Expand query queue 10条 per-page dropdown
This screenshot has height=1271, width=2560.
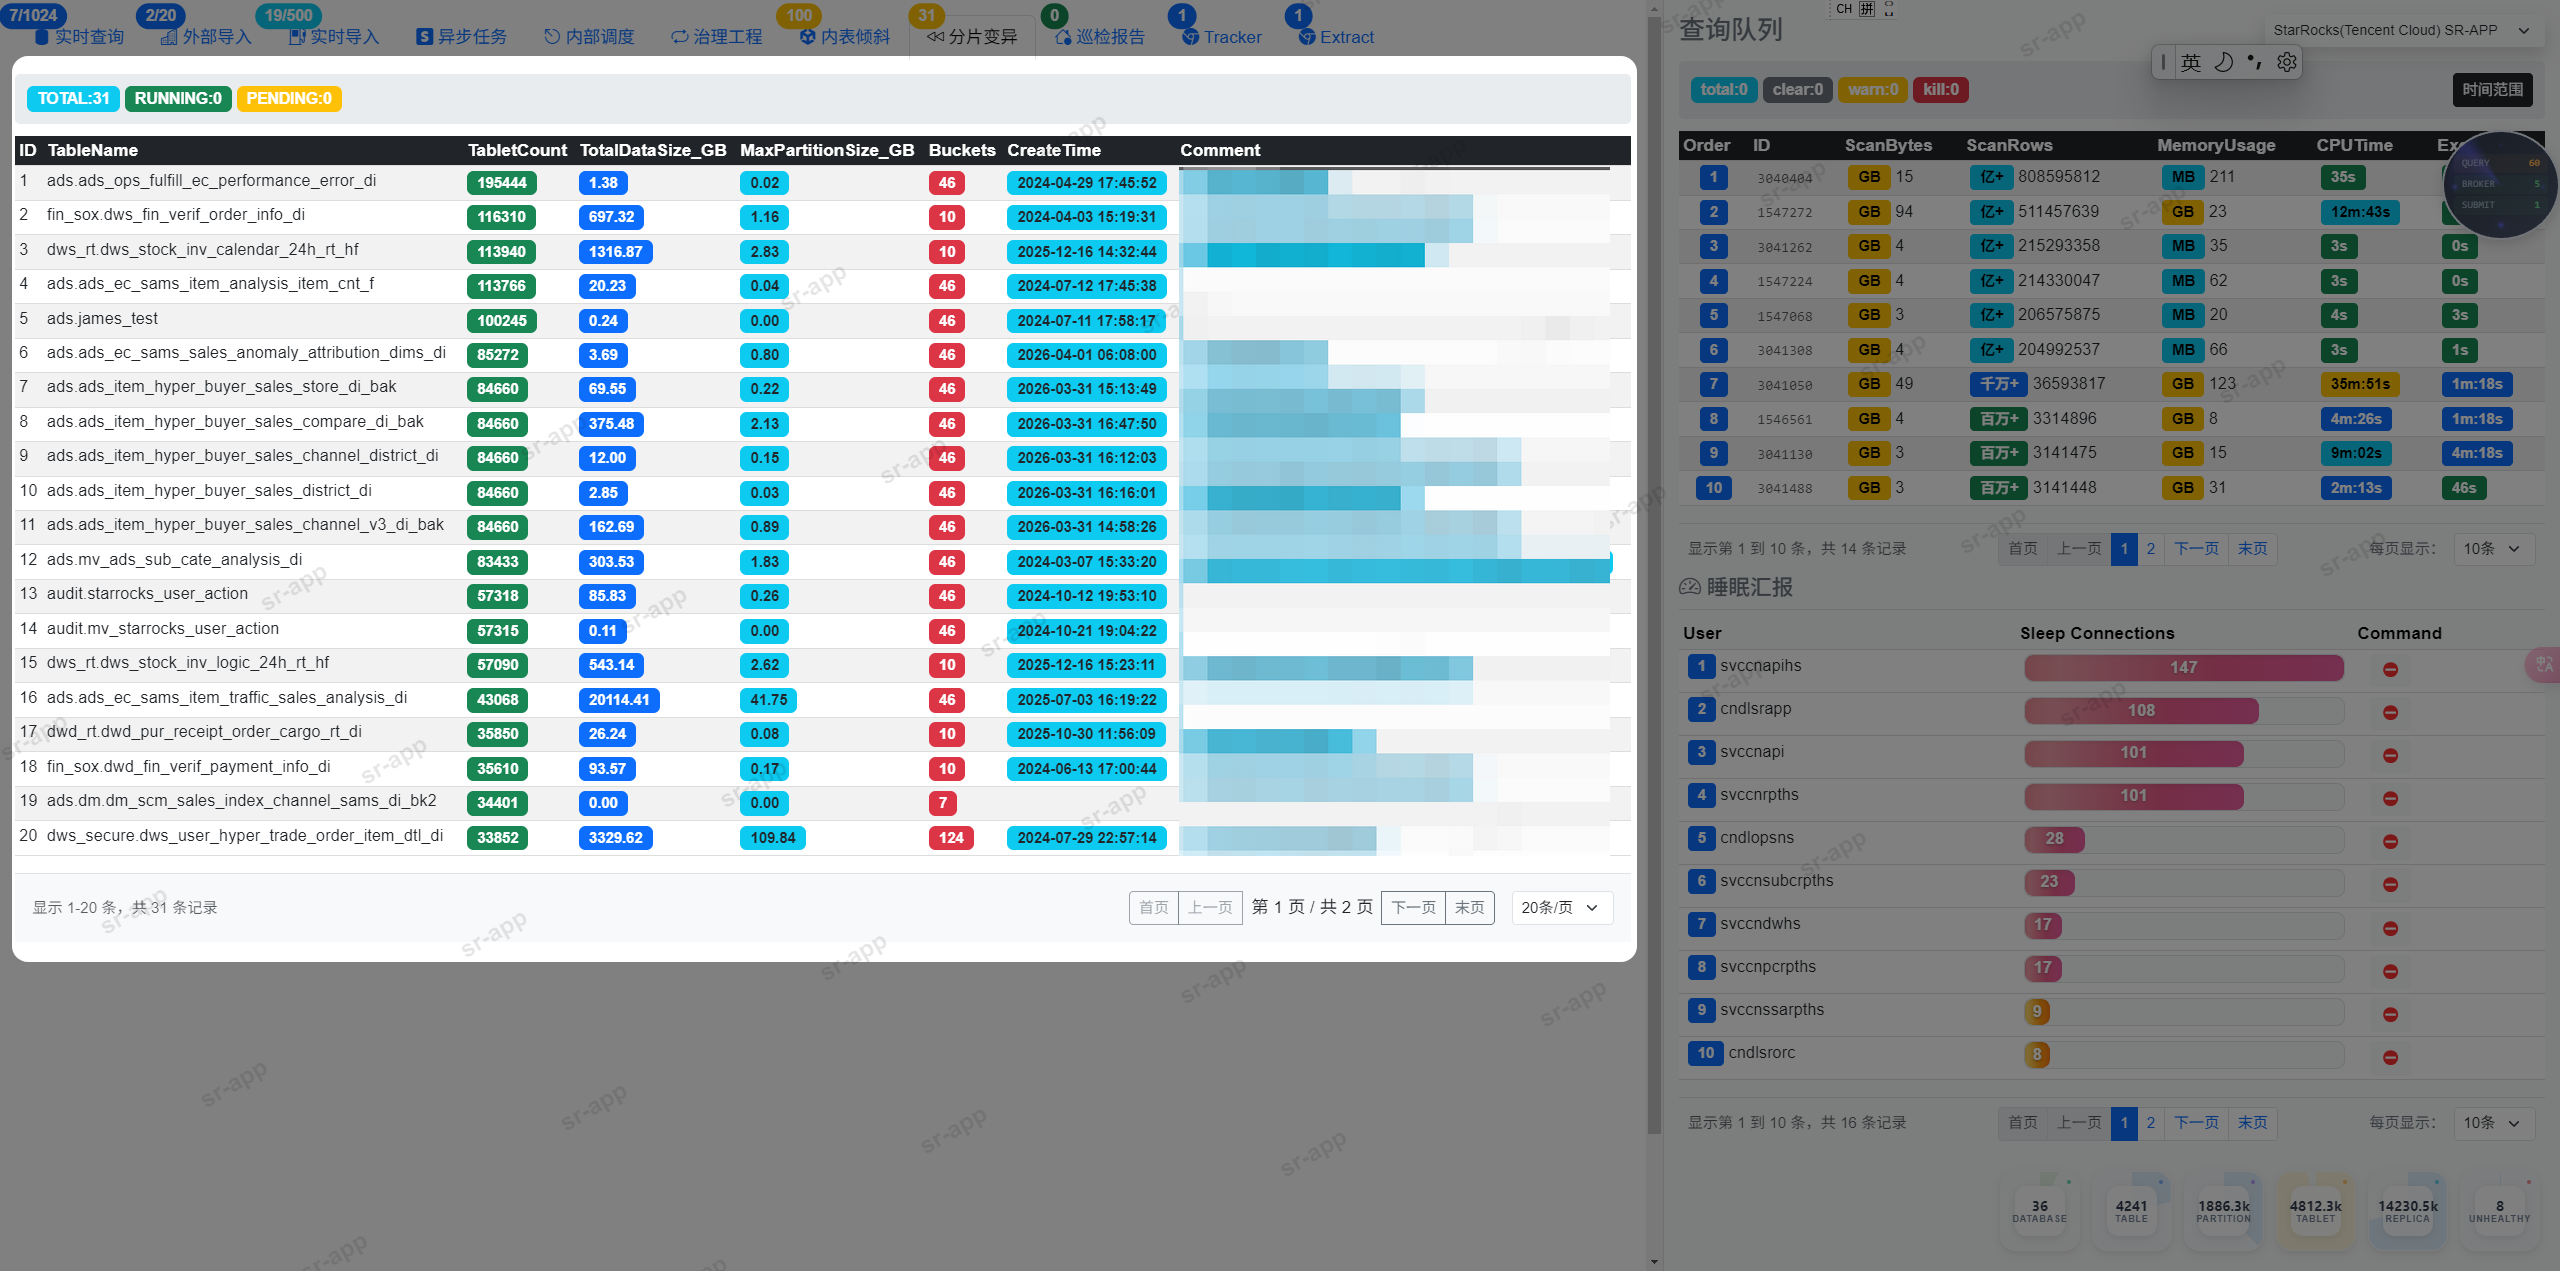[2493, 548]
